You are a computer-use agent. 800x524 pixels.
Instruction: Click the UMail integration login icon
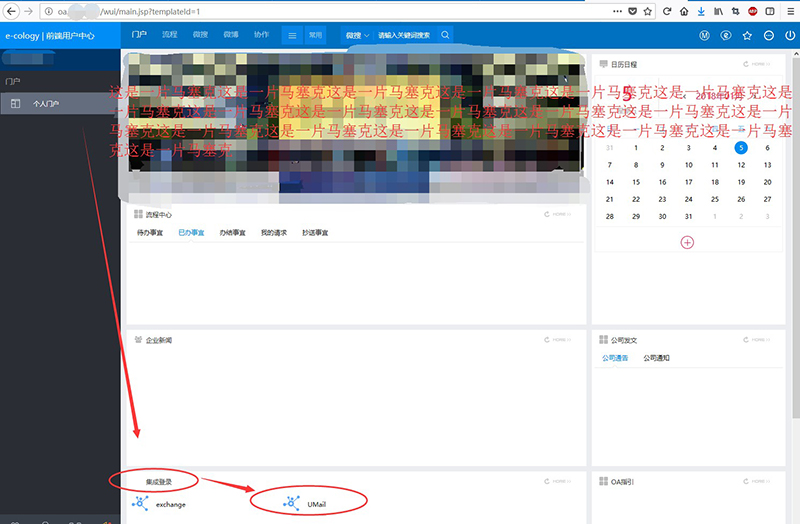click(x=291, y=503)
